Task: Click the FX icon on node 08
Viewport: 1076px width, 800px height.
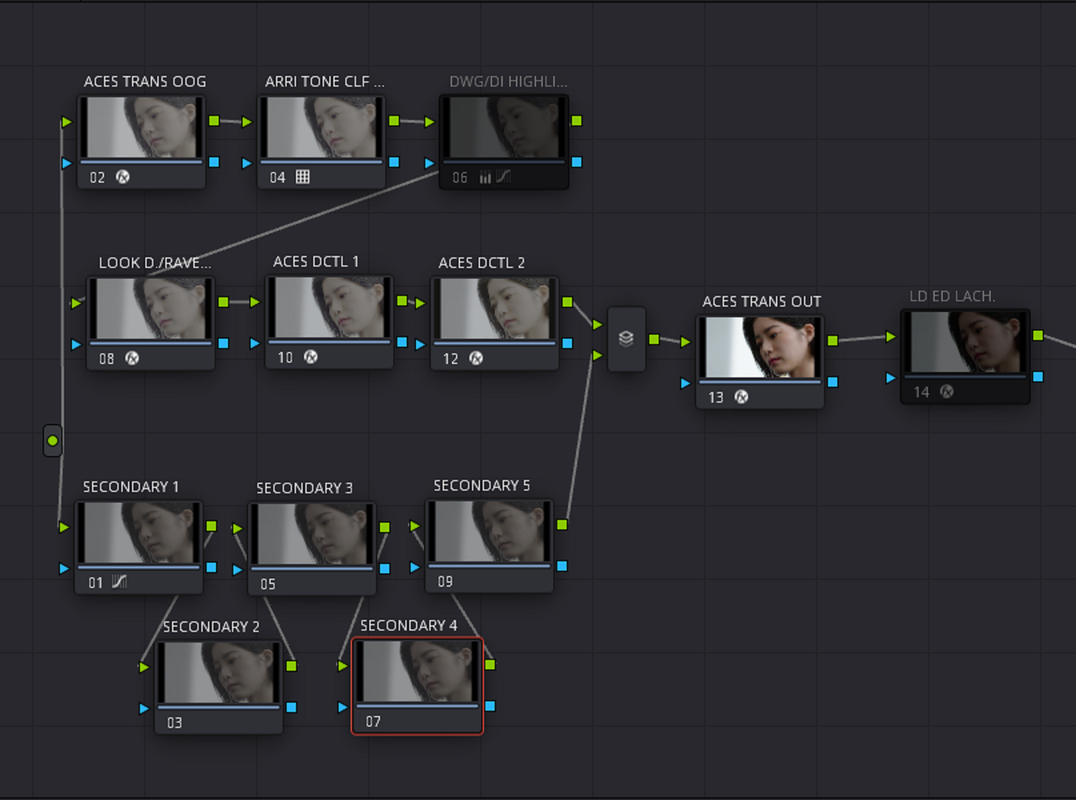Action: tap(132, 358)
